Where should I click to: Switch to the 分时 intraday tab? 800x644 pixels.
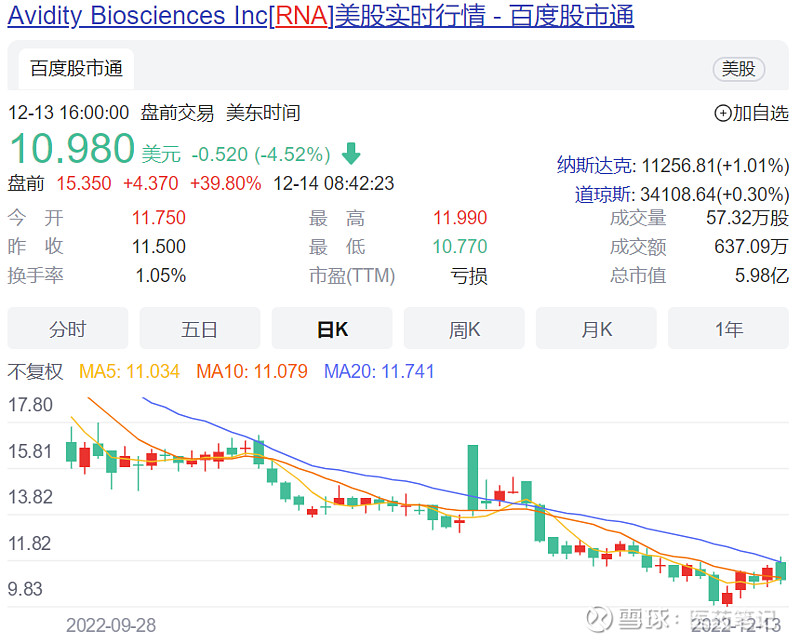tap(67, 328)
